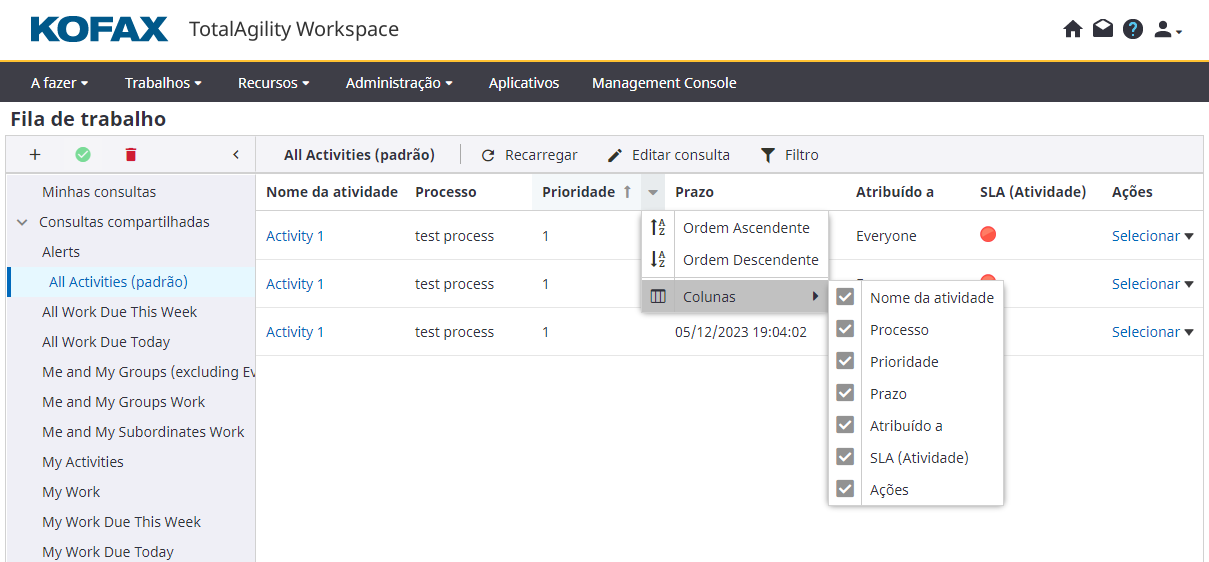This screenshot has width=1209, height=562.
Task: Click the red SLA status indicator
Action: pos(988,235)
